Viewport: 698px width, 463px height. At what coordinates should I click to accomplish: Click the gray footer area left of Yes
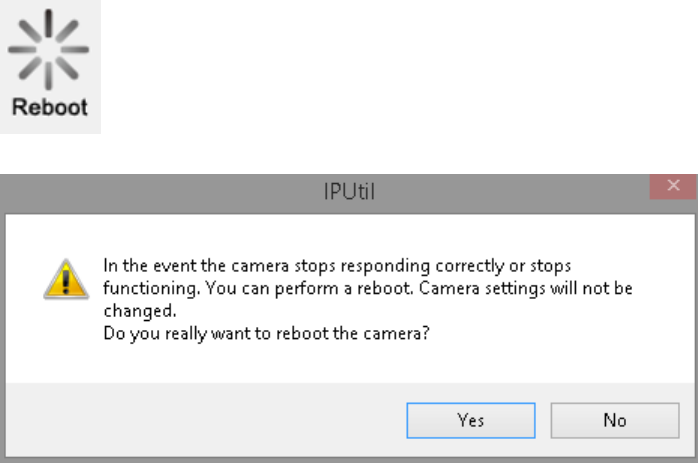(200, 420)
